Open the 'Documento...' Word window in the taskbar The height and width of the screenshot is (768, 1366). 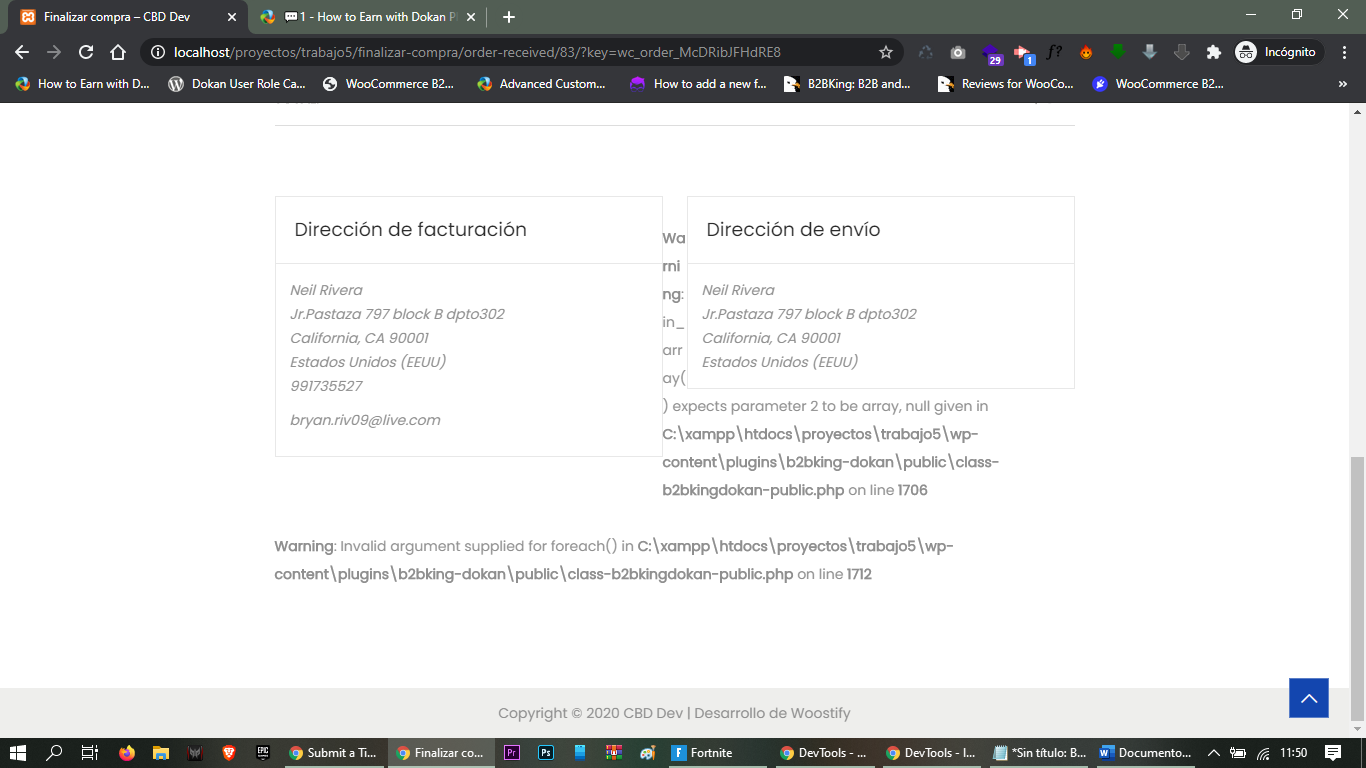(x=1145, y=753)
